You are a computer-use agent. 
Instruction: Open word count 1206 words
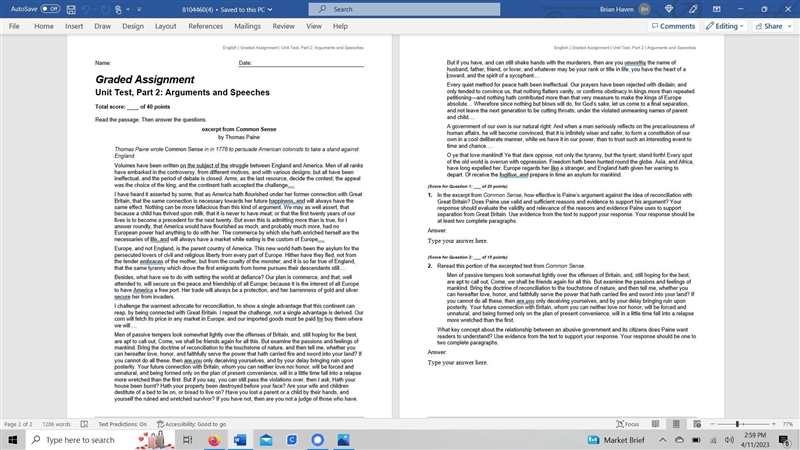click(56, 424)
